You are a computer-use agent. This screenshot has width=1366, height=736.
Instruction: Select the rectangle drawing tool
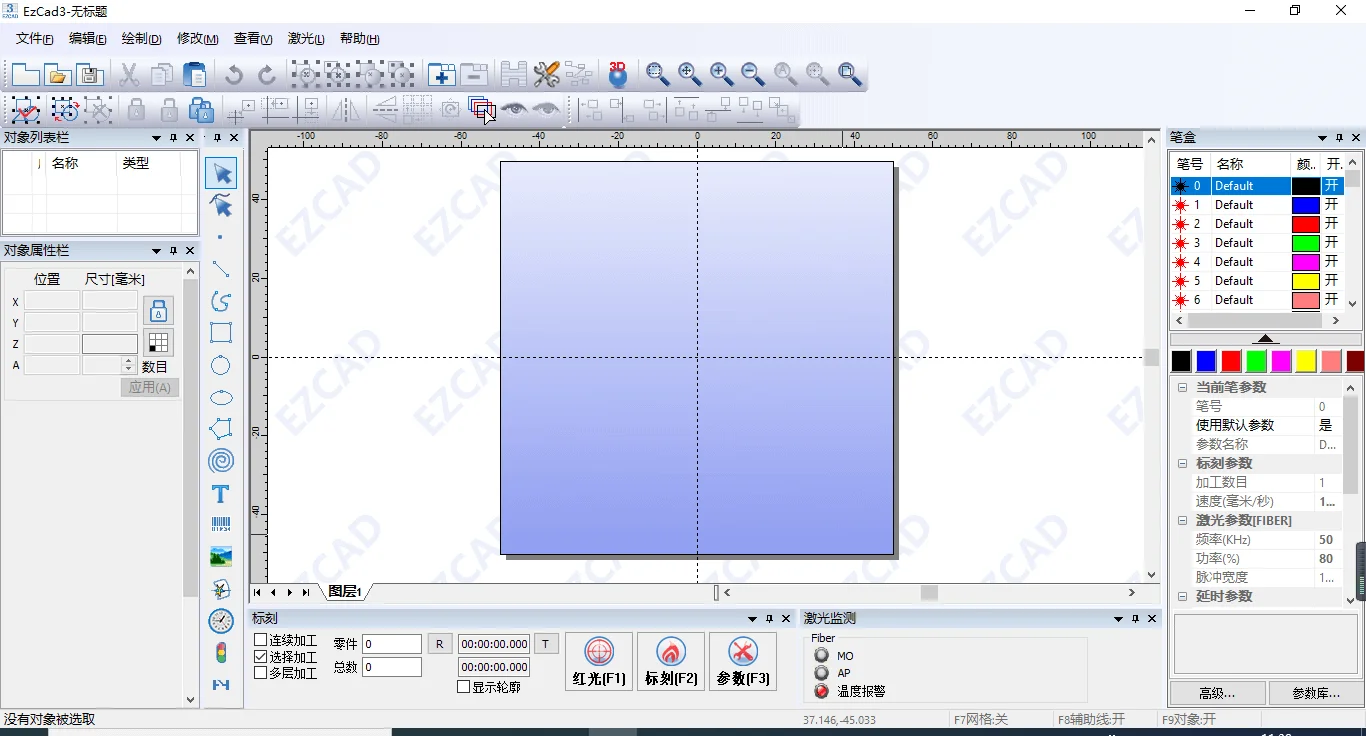point(221,333)
